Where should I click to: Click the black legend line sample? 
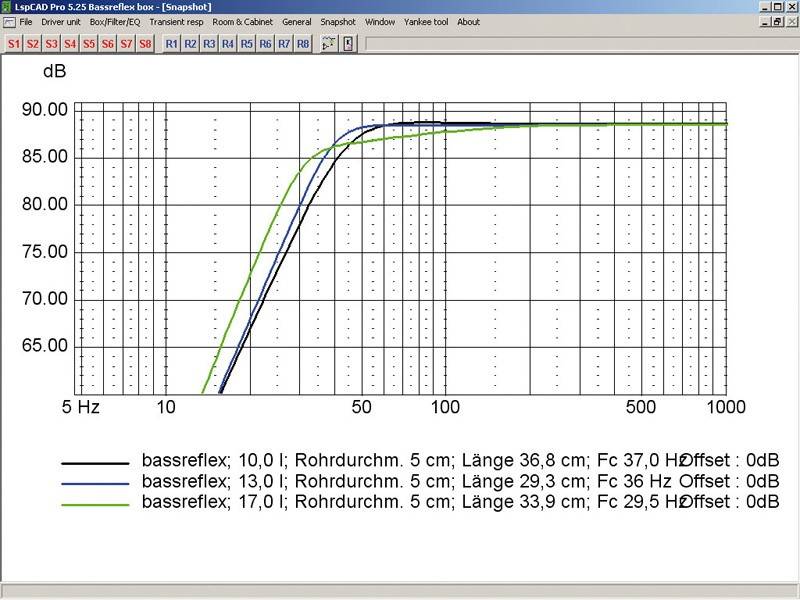click(x=95, y=463)
